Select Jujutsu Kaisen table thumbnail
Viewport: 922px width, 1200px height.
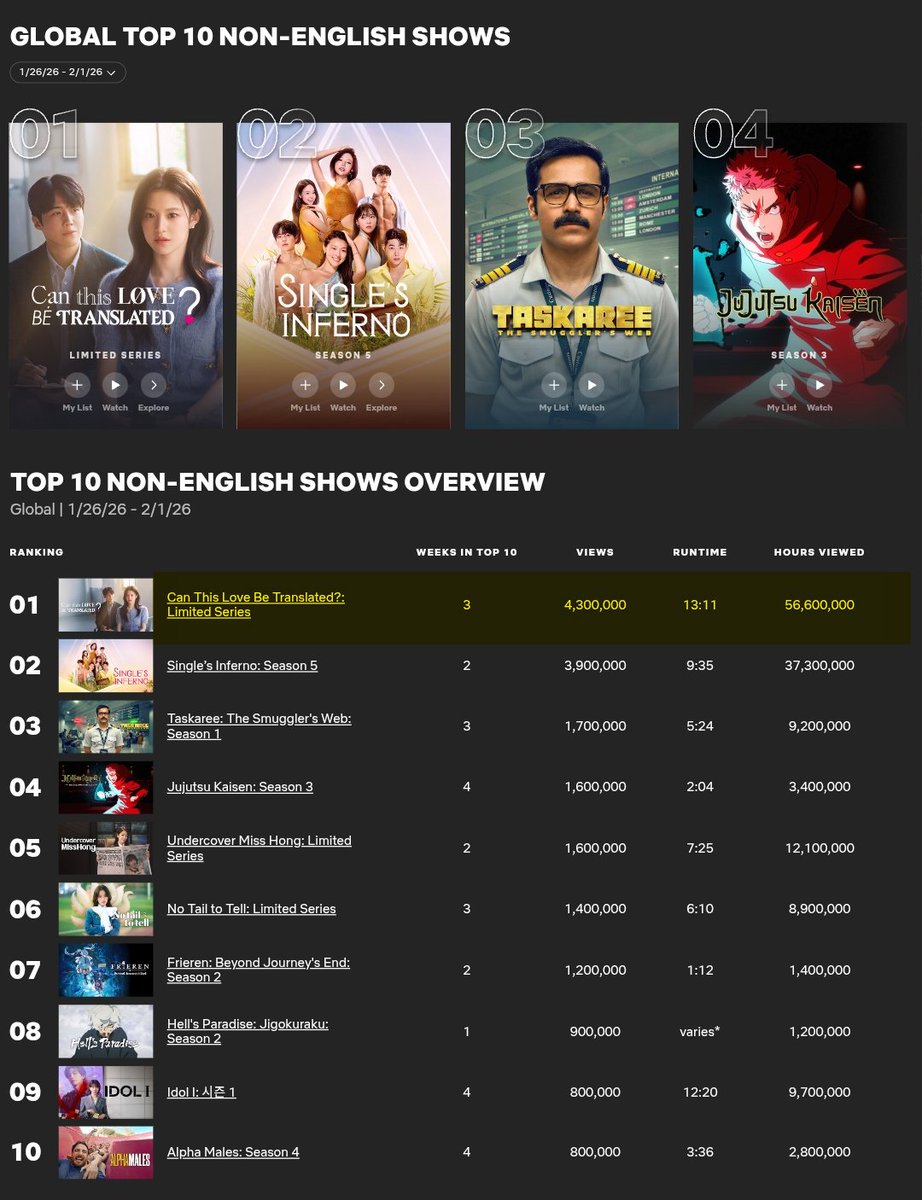pyautogui.click(x=106, y=787)
